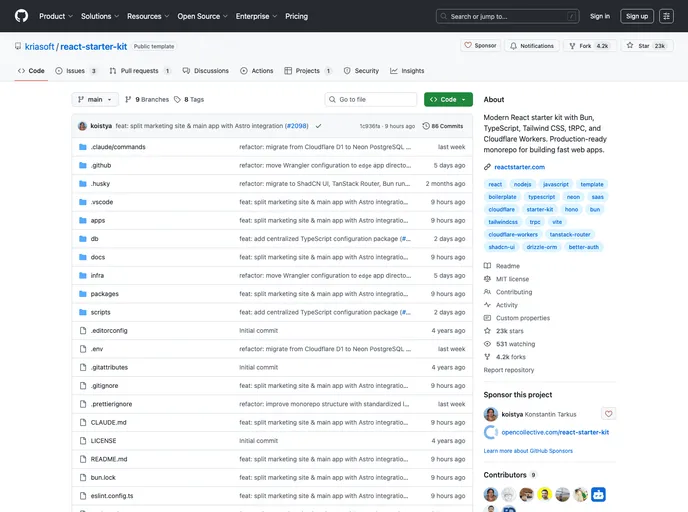Image resolution: width=688 pixels, height=512 pixels.
Task: Switch to the Issues tab
Action: pyautogui.click(x=75, y=71)
